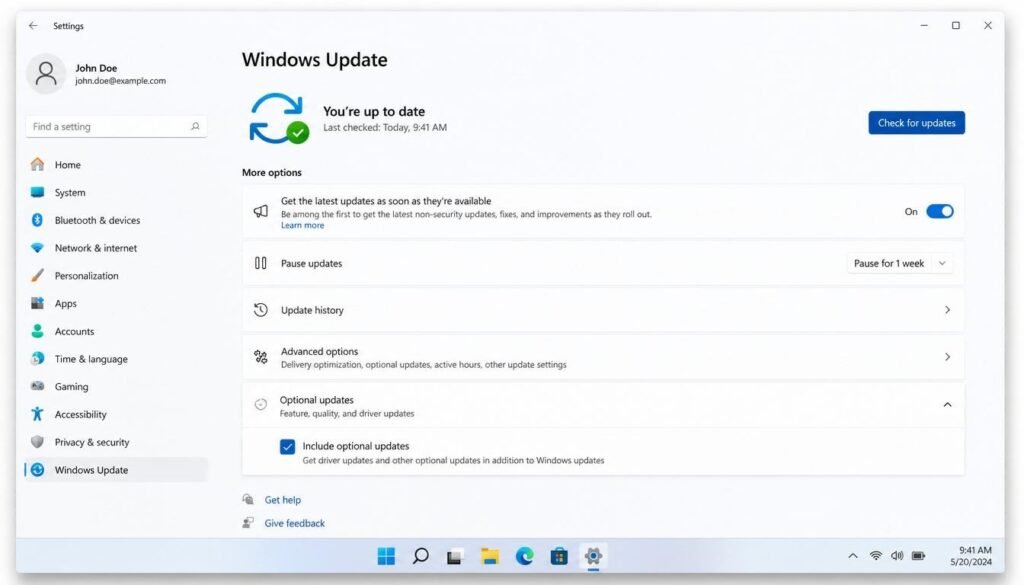Click the Give feedback link
1024x585 pixels.
tap(295, 523)
